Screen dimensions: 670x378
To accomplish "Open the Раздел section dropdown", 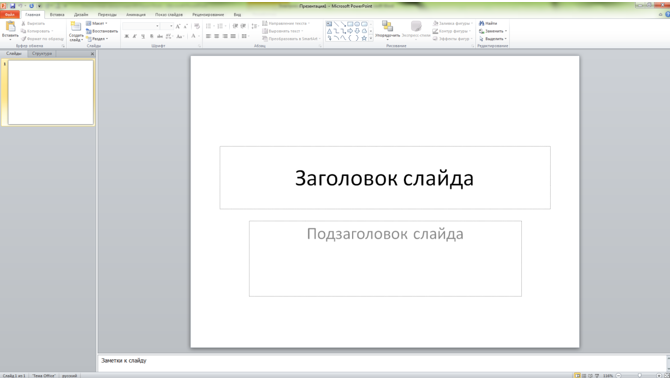I will (97, 39).
